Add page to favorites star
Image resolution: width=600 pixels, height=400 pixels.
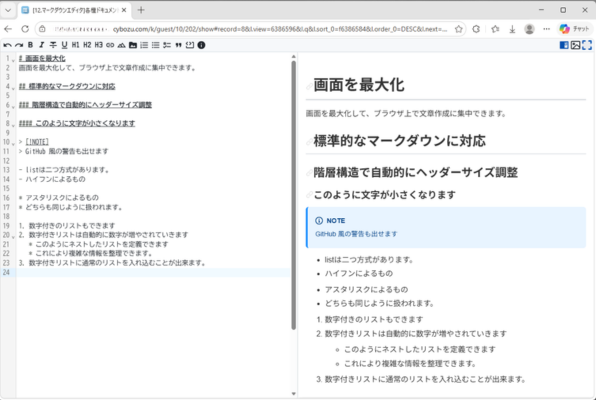click(x=458, y=29)
